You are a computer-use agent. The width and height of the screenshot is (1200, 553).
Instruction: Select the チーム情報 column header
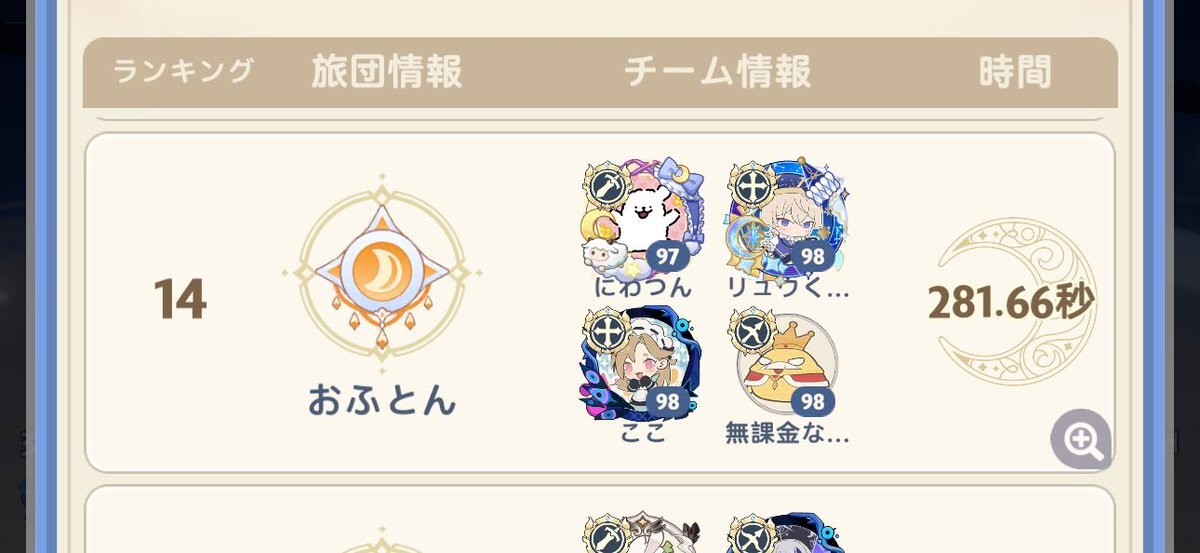pyautogui.click(x=717, y=72)
